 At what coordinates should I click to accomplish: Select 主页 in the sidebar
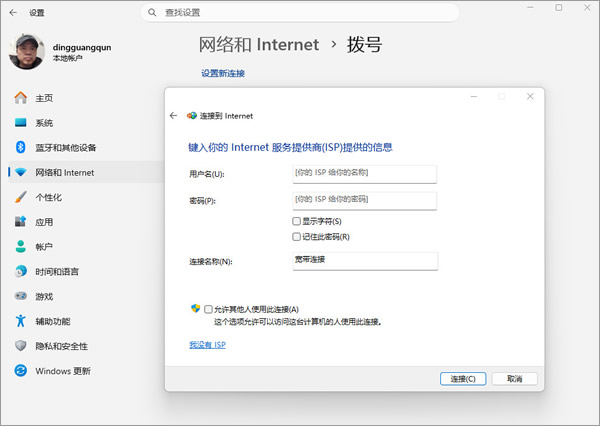44,98
